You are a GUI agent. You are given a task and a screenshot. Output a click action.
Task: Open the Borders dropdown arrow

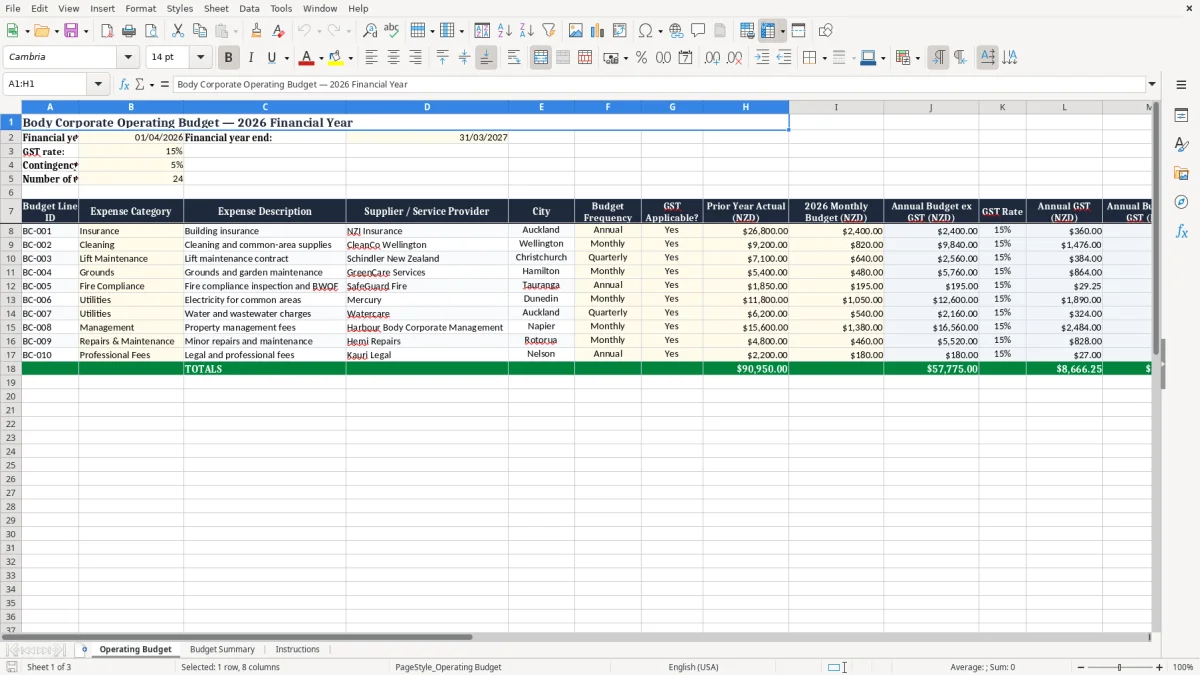pos(824,58)
